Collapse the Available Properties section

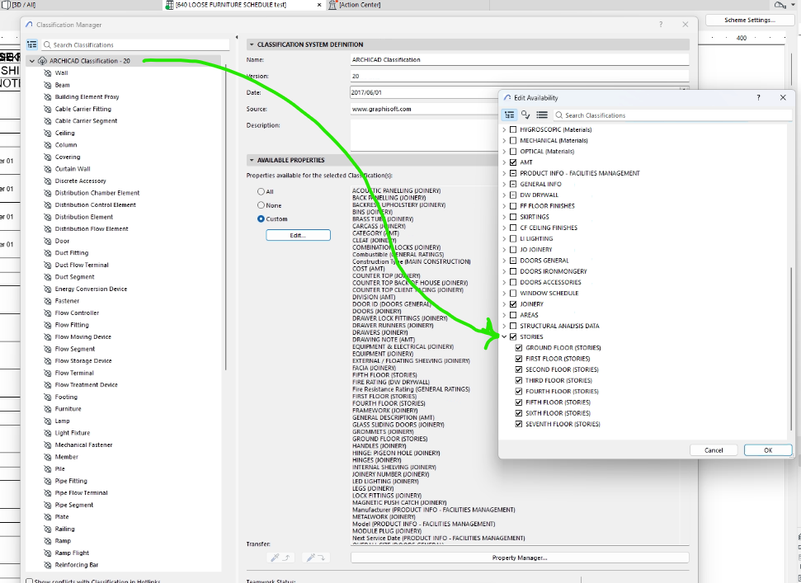point(251,160)
